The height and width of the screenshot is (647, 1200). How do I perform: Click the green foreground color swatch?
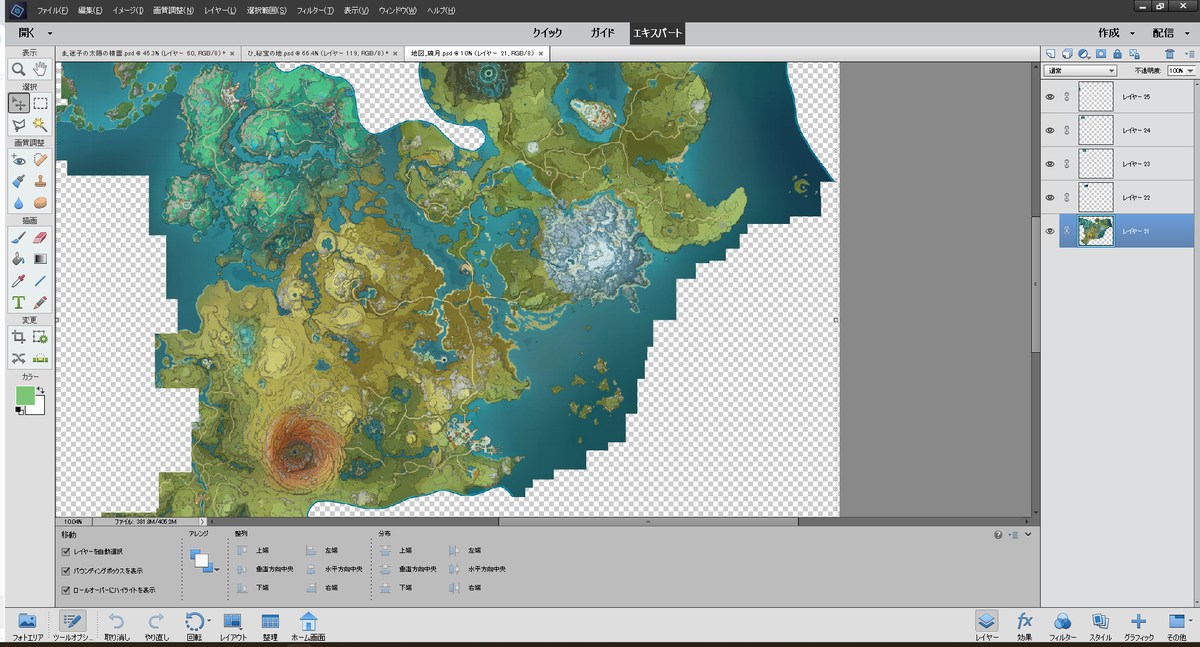pyautogui.click(x=25, y=396)
